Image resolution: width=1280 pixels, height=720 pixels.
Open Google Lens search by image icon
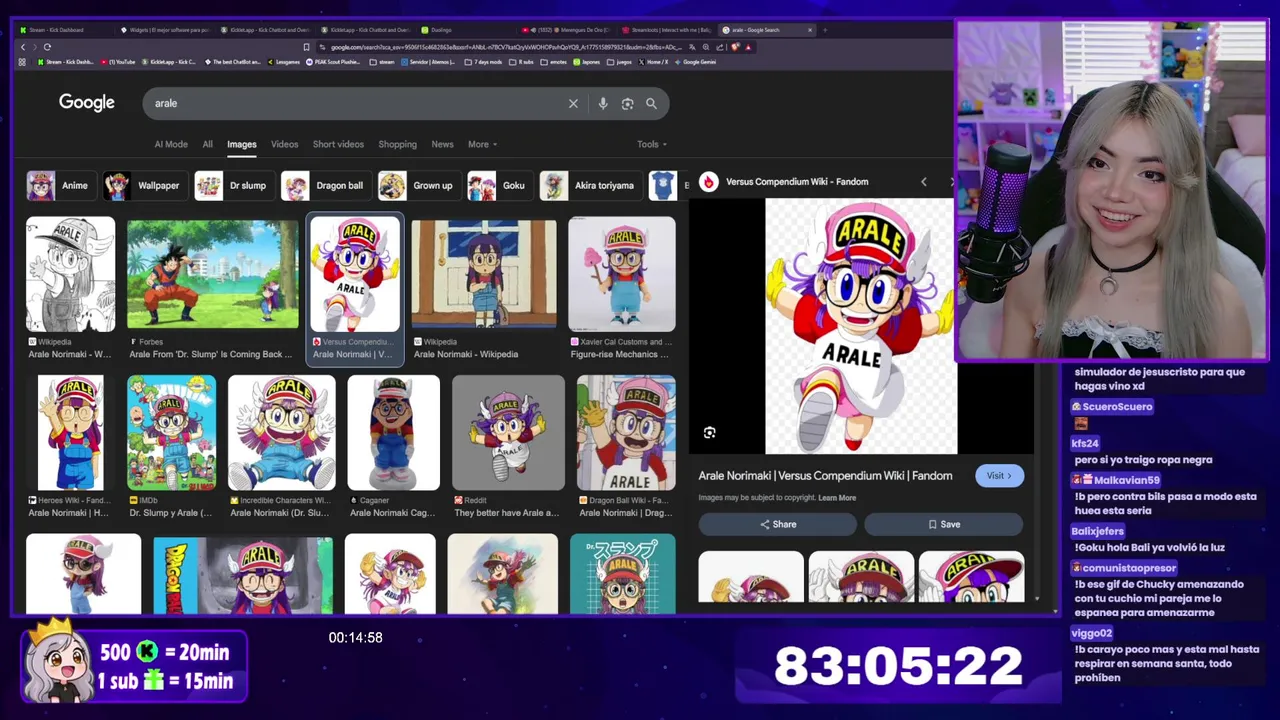pos(627,104)
